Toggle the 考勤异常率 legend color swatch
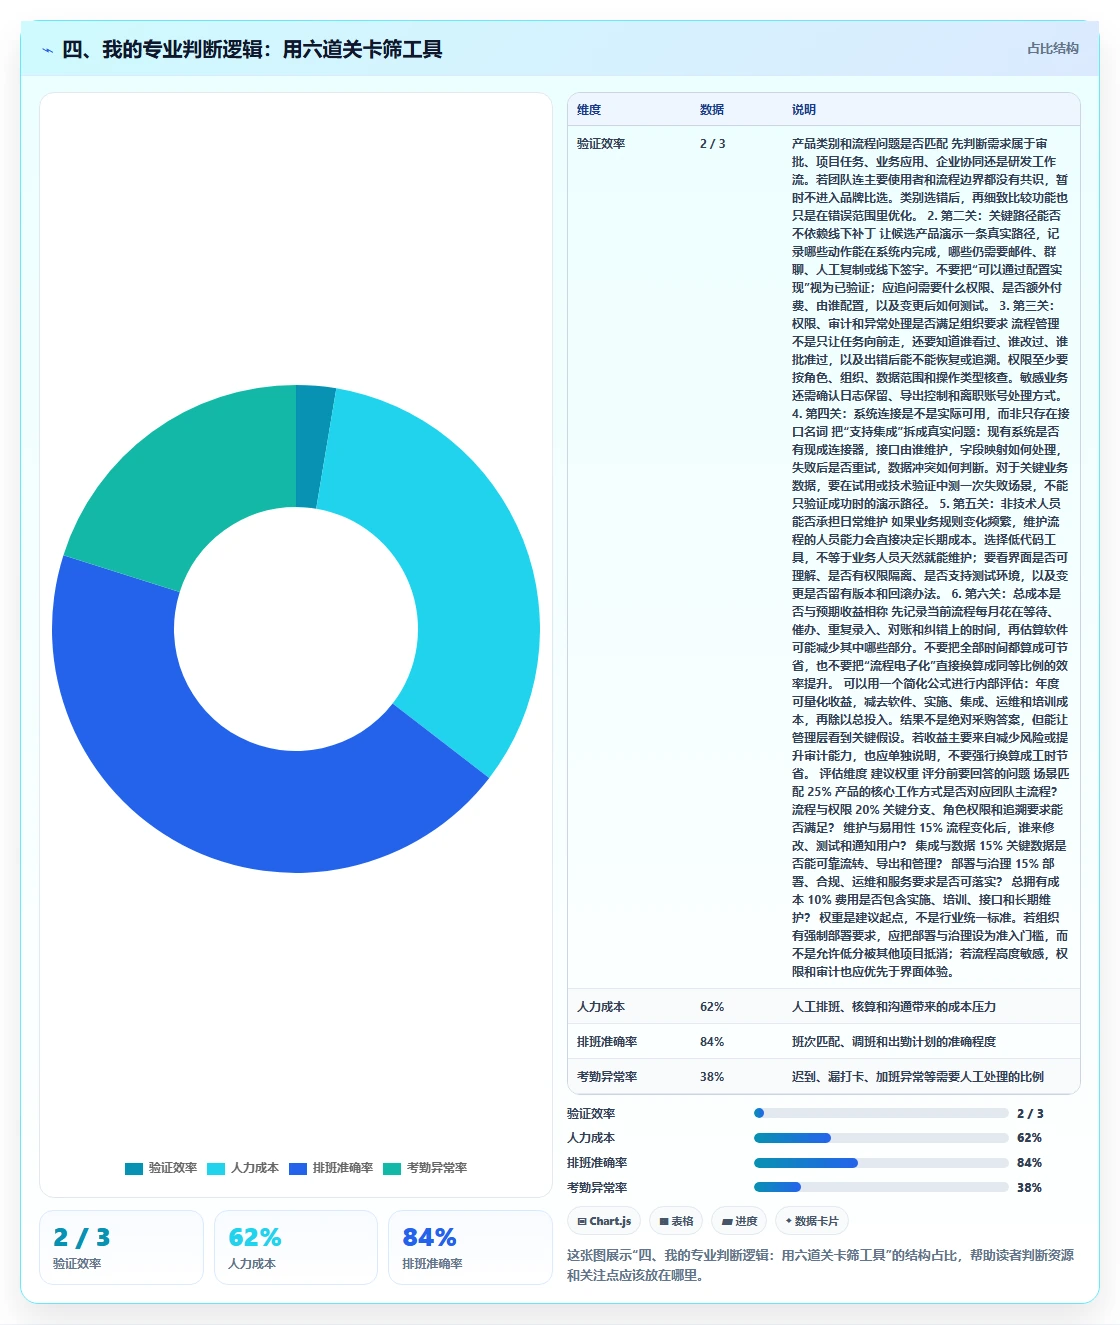The width and height of the screenshot is (1120, 1325). point(392,1168)
